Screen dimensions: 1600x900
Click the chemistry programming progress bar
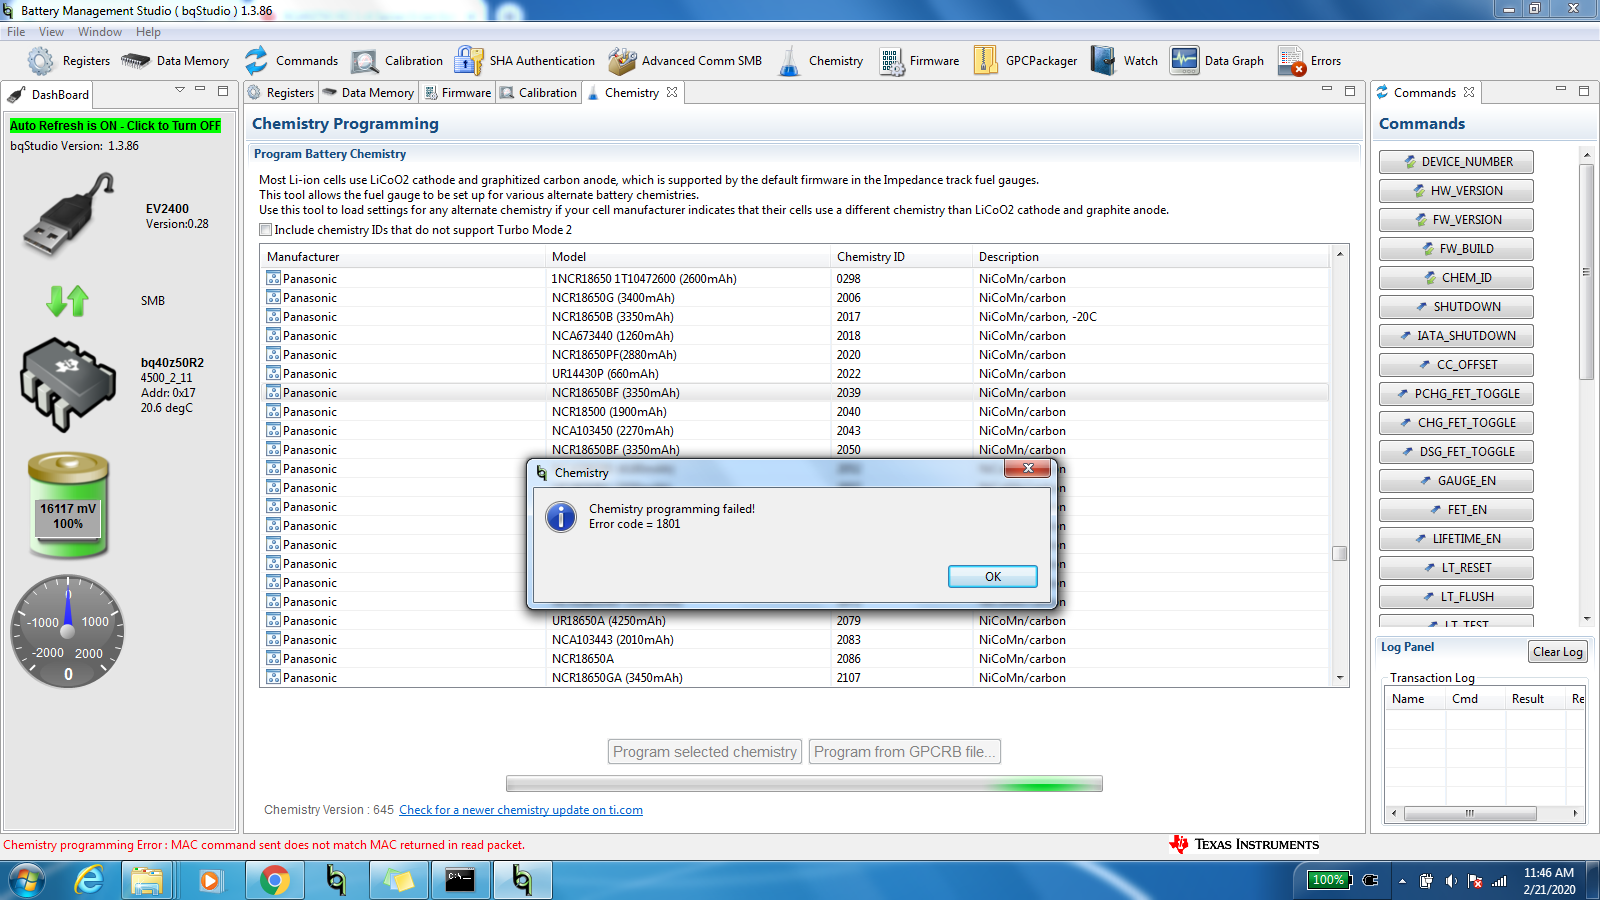click(804, 784)
